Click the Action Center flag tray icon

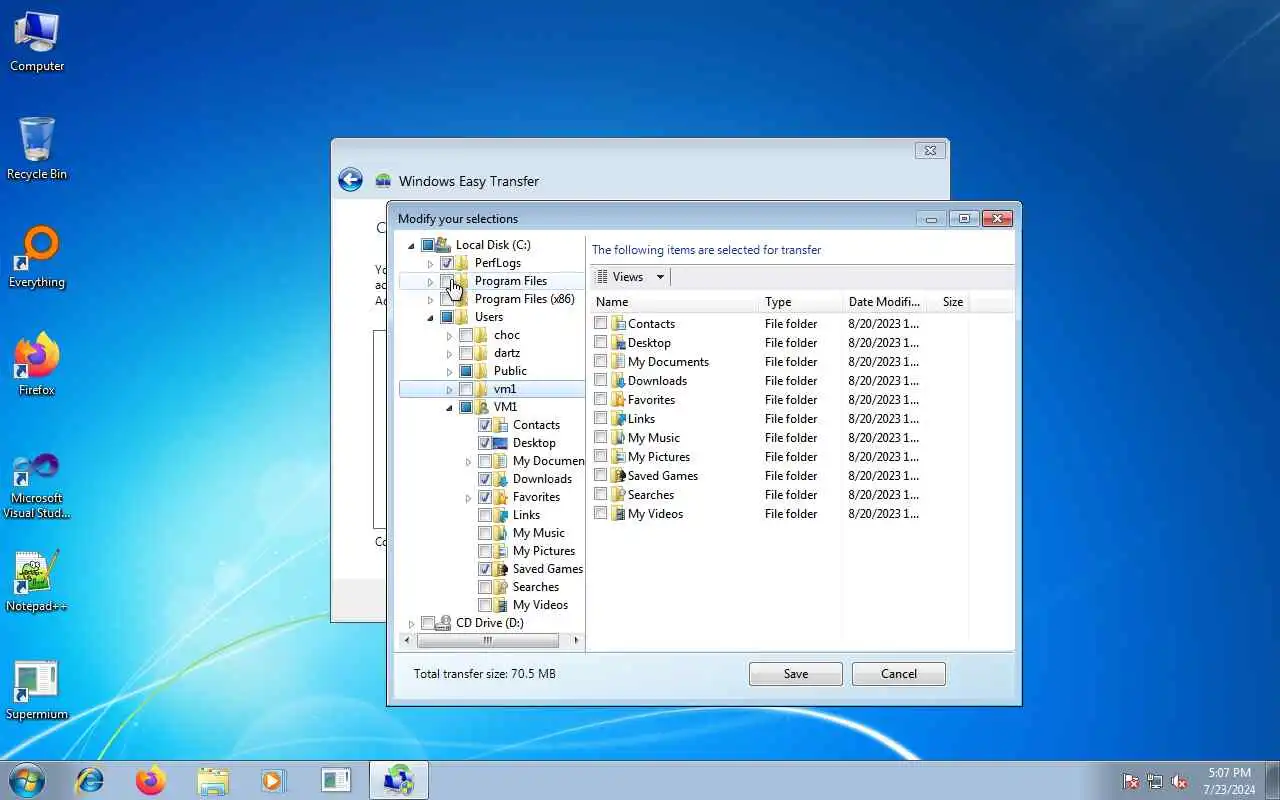[1131, 781]
